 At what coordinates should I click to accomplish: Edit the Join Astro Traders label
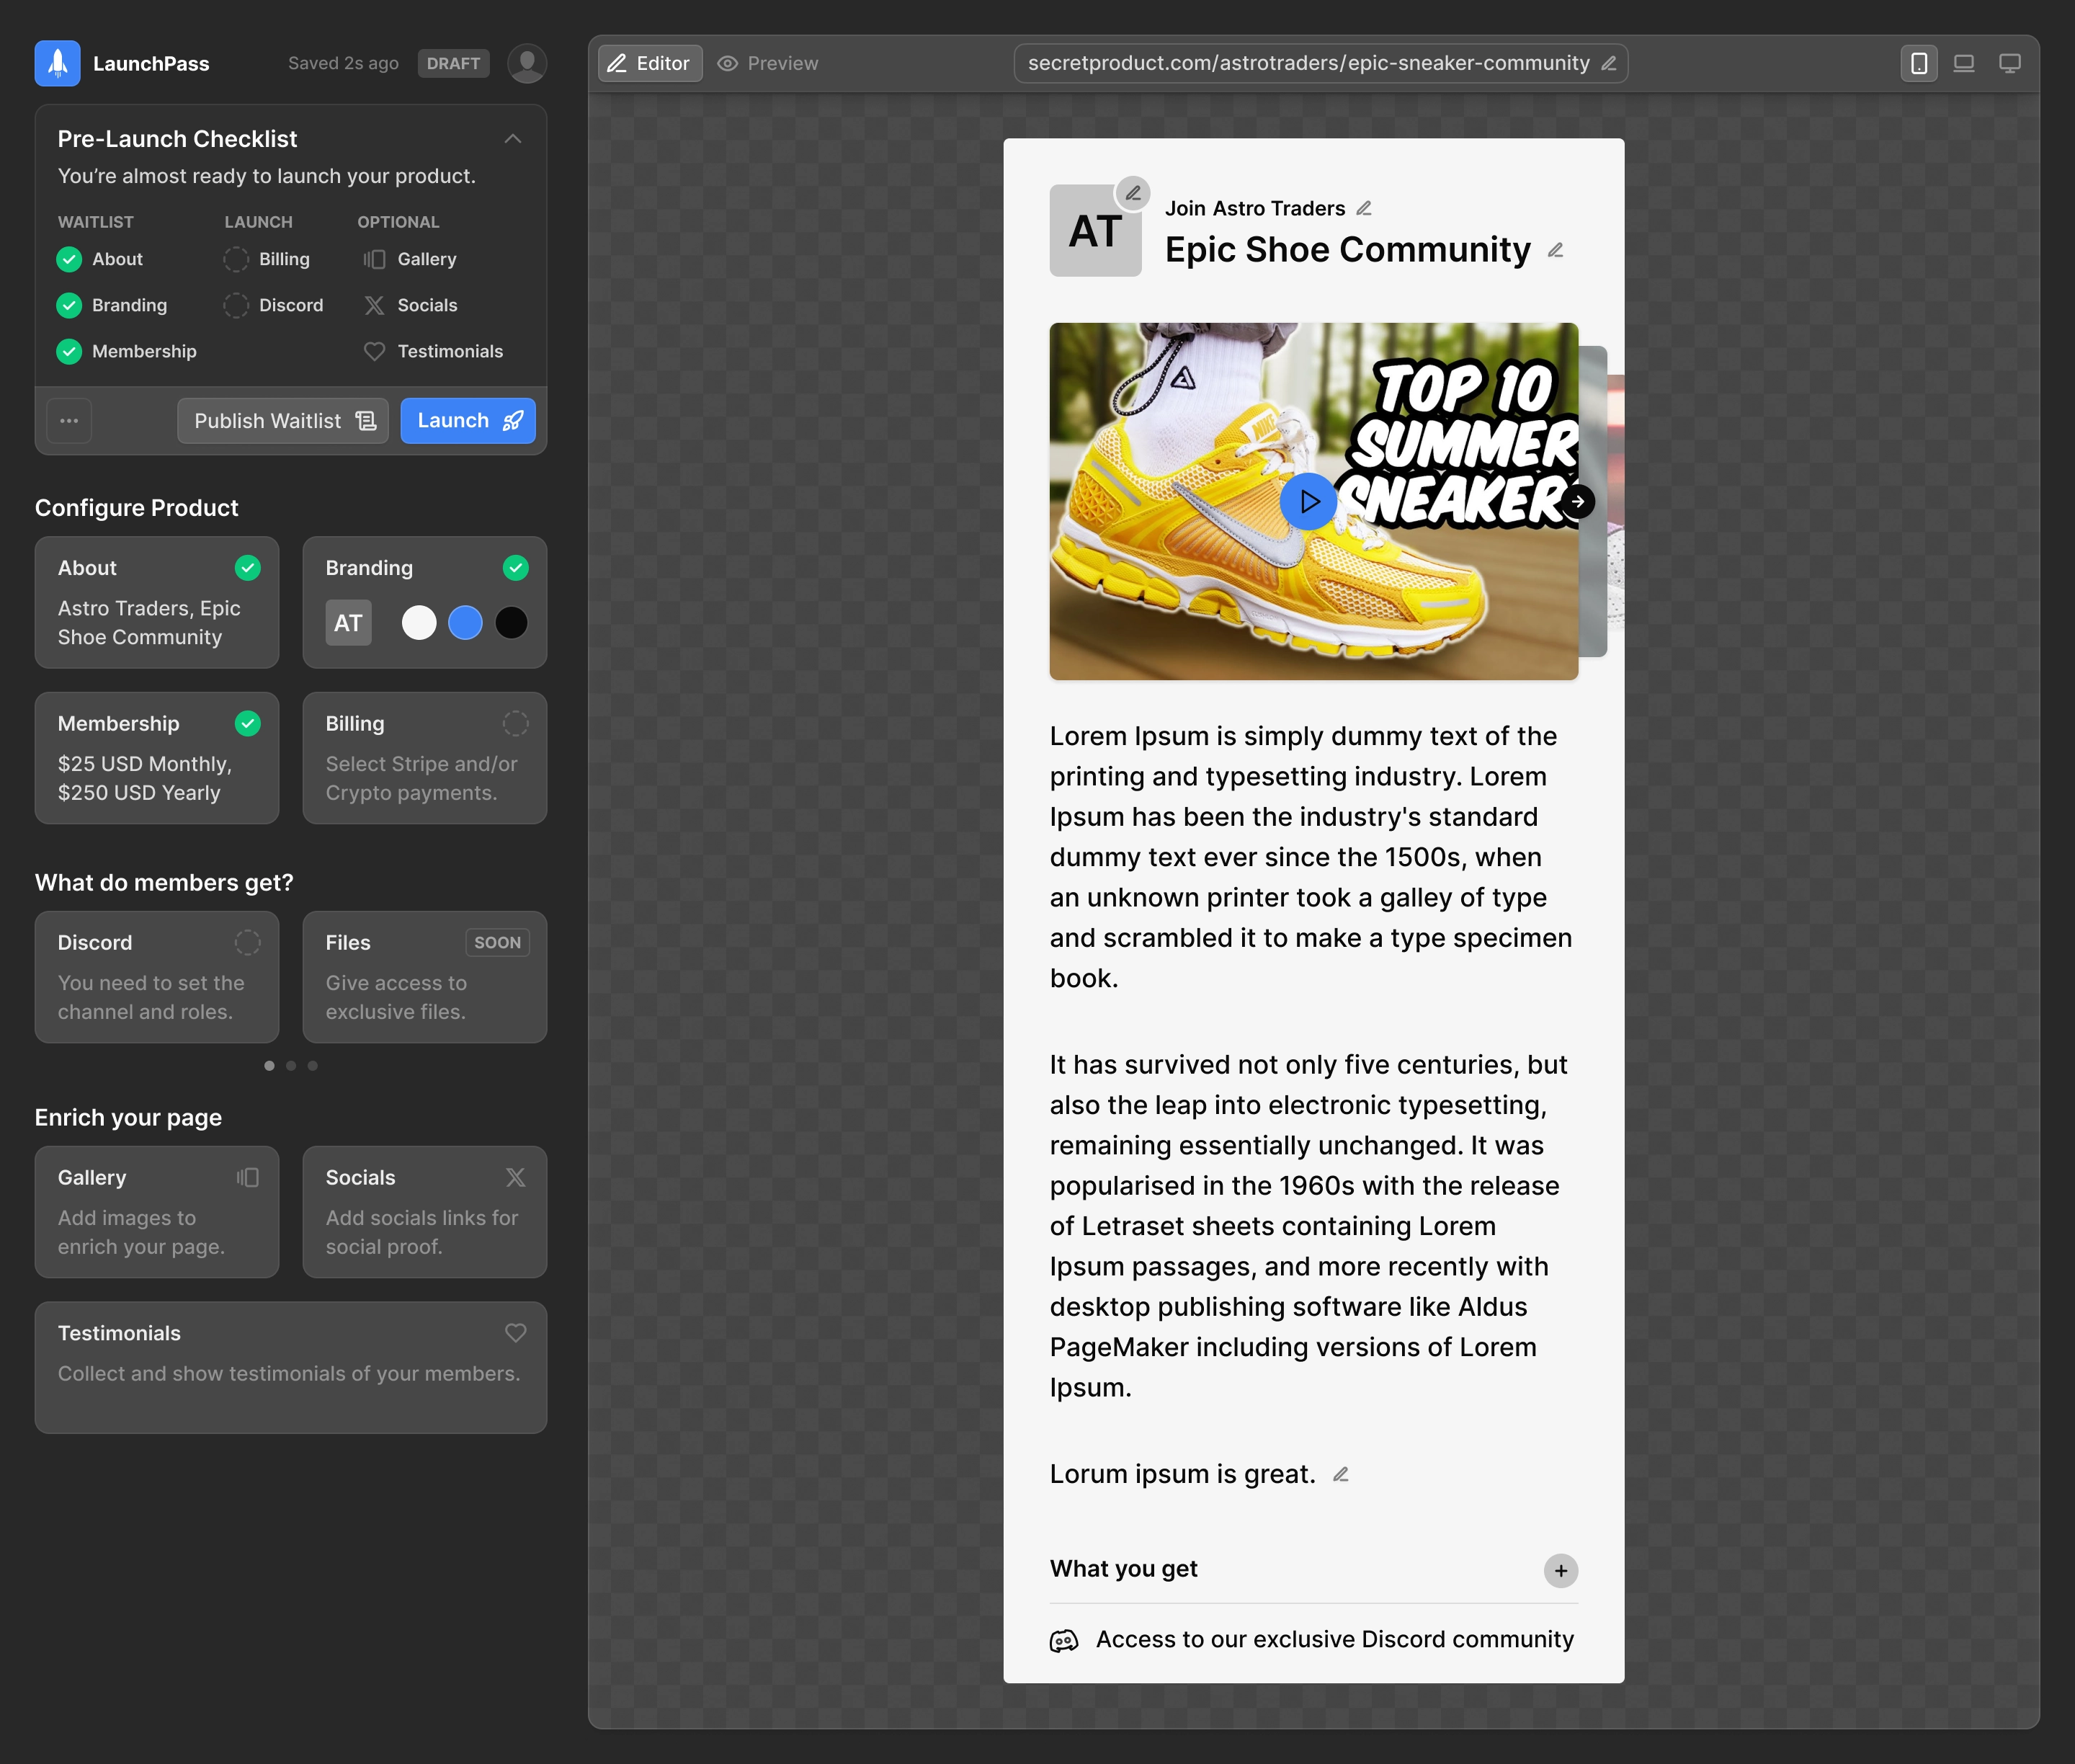pos(1364,209)
